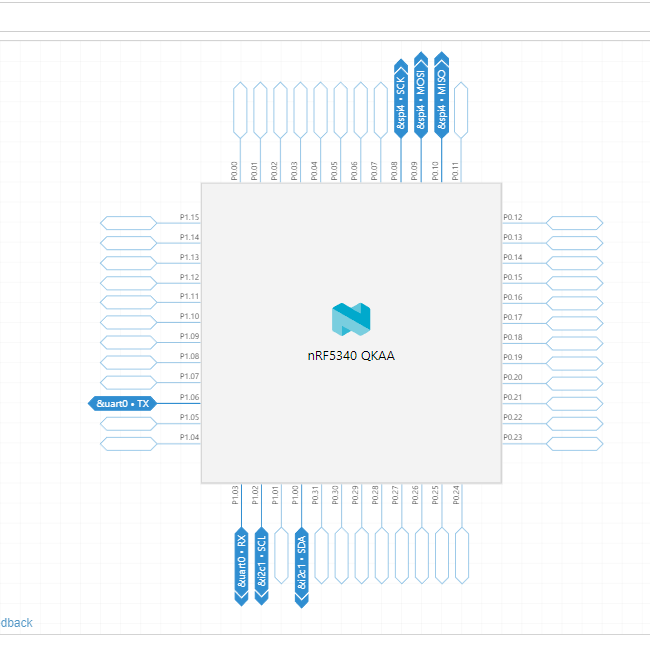Click the &uart0 TX tag on P1.06
Screen dimensions: 650x649
[x=123, y=403]
